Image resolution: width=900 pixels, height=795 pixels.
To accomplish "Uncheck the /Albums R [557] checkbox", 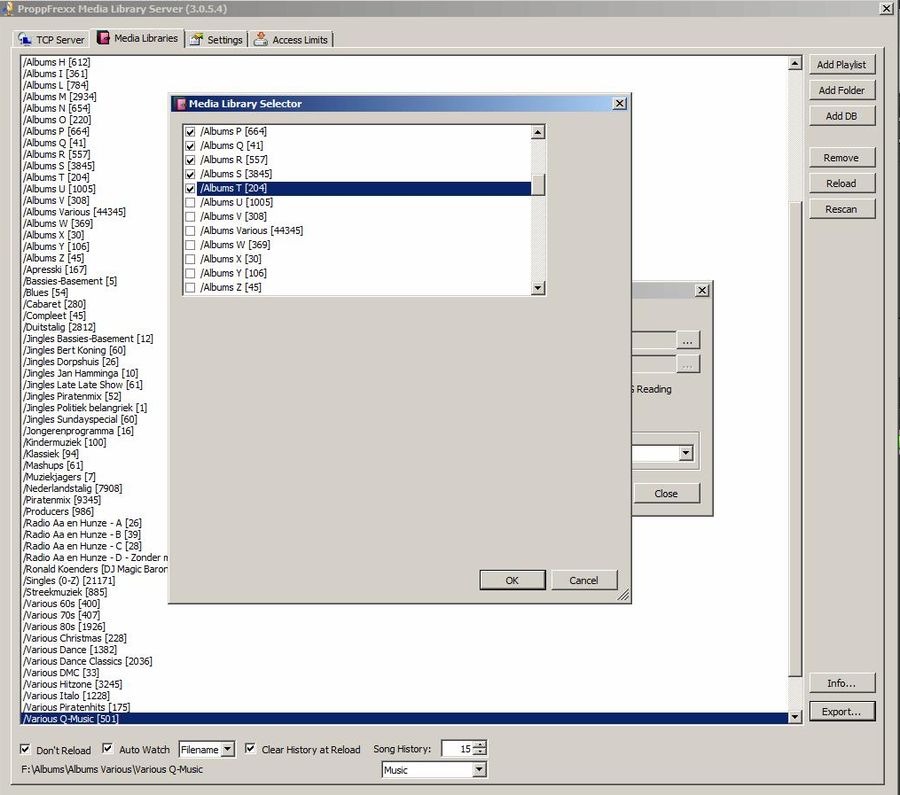I will click(x=191, y=160).
